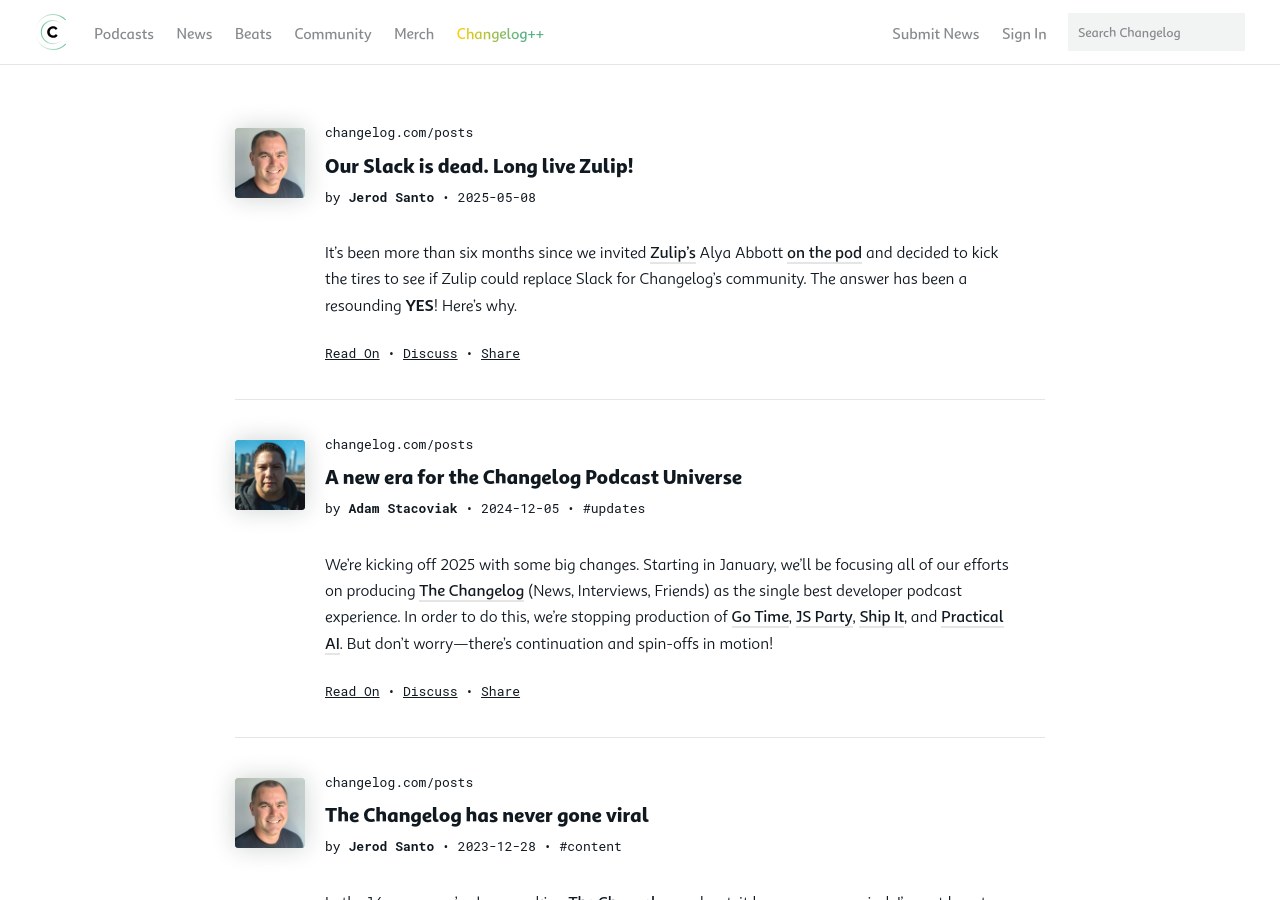The width and height of the screenshot is (1280, 900).
Task: Click Submit News in header
Action: point(935,34)
